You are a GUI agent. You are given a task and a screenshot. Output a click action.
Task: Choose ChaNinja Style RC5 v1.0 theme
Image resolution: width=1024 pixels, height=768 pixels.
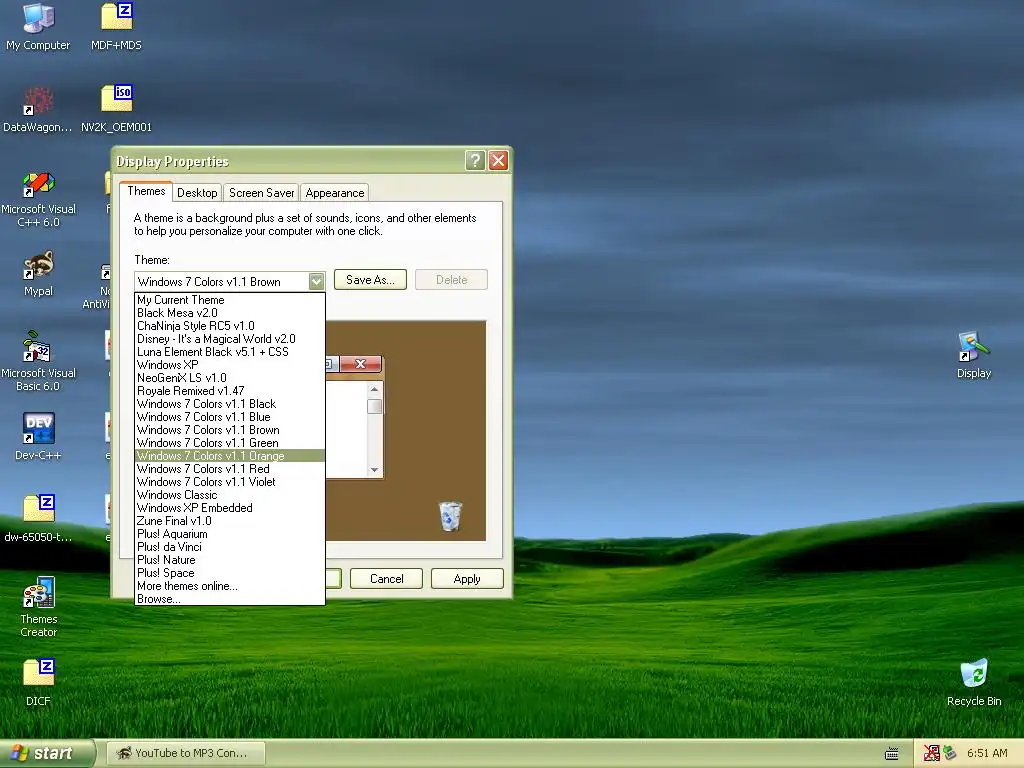(x=229, y=326)
